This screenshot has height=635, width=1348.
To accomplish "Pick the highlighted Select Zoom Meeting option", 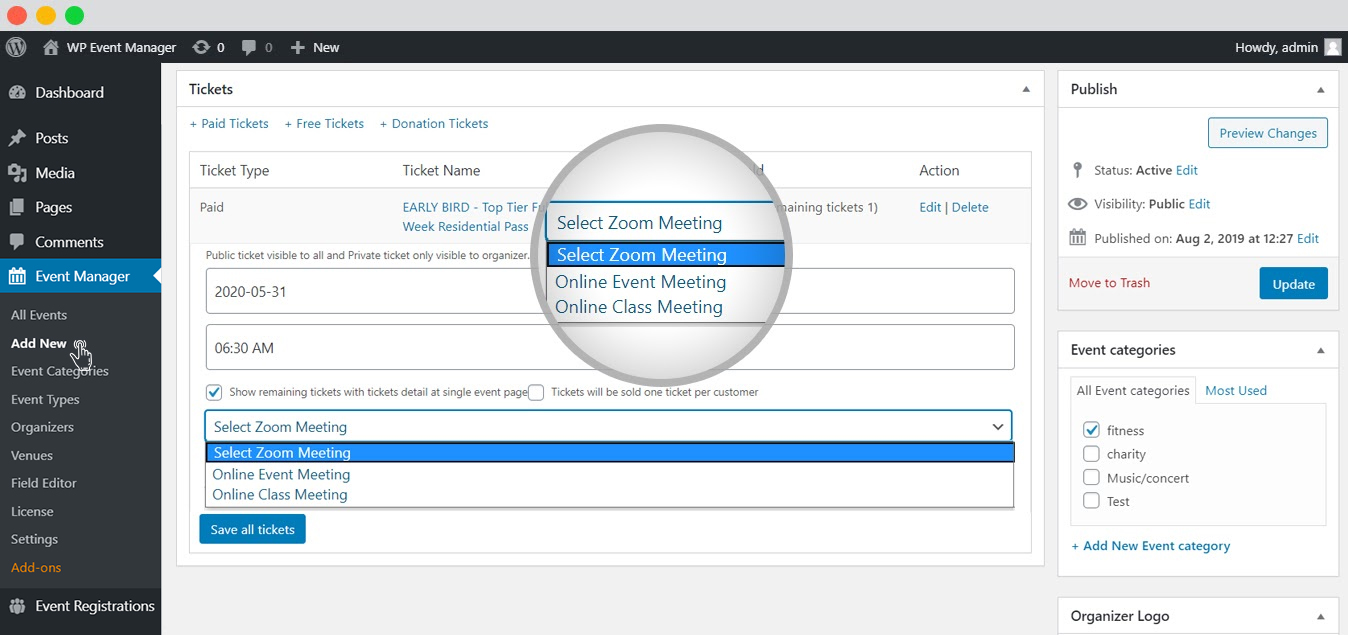I will point(610,453).
